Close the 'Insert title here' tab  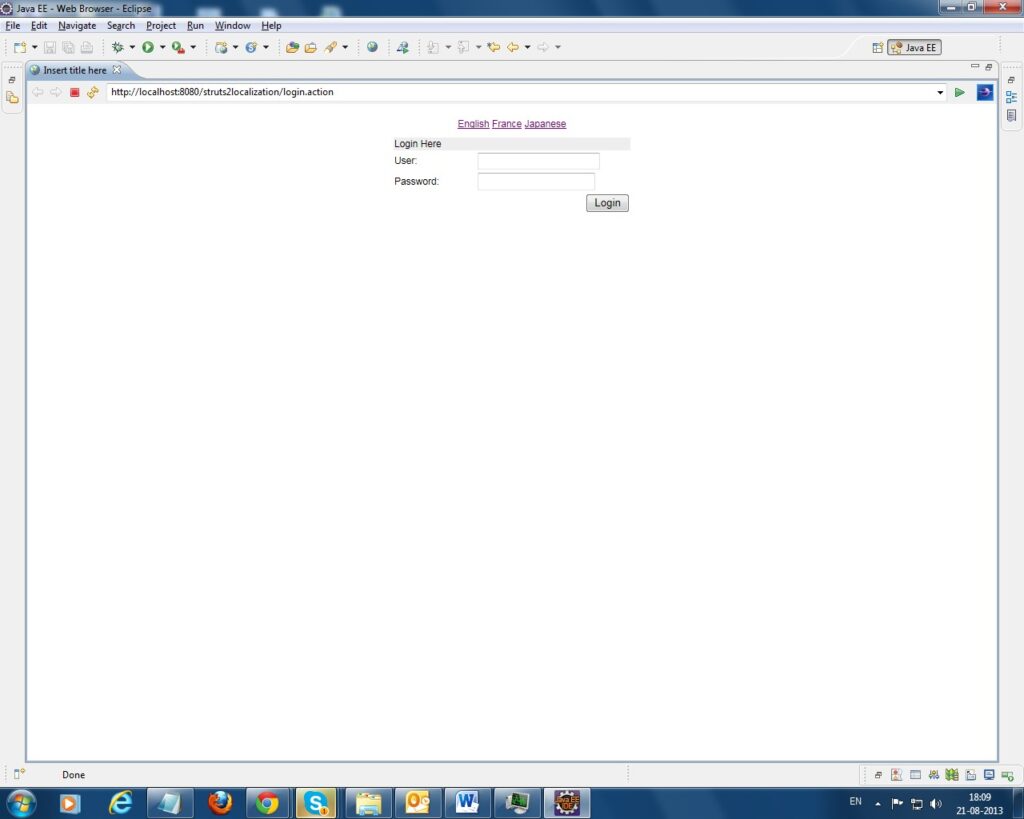(116, 70)
